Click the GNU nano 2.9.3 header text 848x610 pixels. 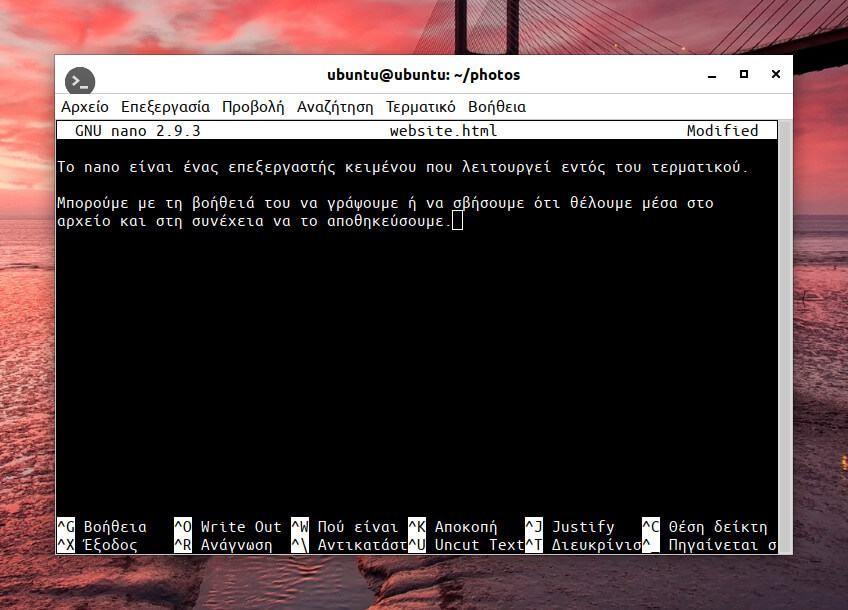[137, 131]
